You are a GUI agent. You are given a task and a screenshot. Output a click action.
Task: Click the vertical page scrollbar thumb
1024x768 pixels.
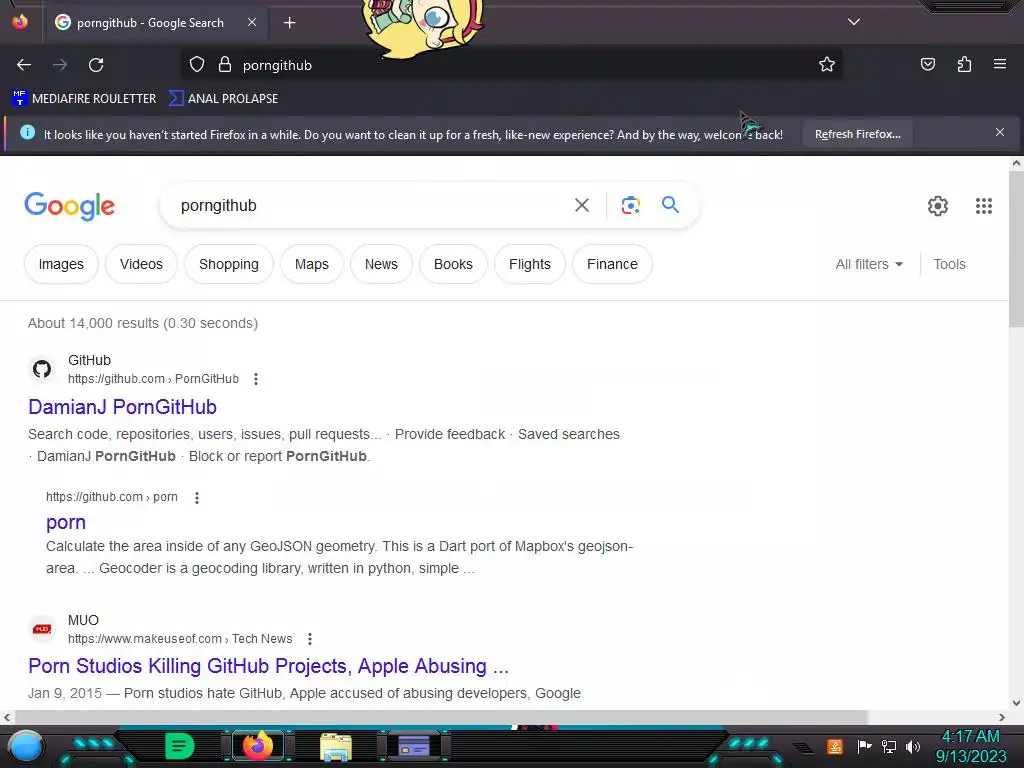[1016, 250]
